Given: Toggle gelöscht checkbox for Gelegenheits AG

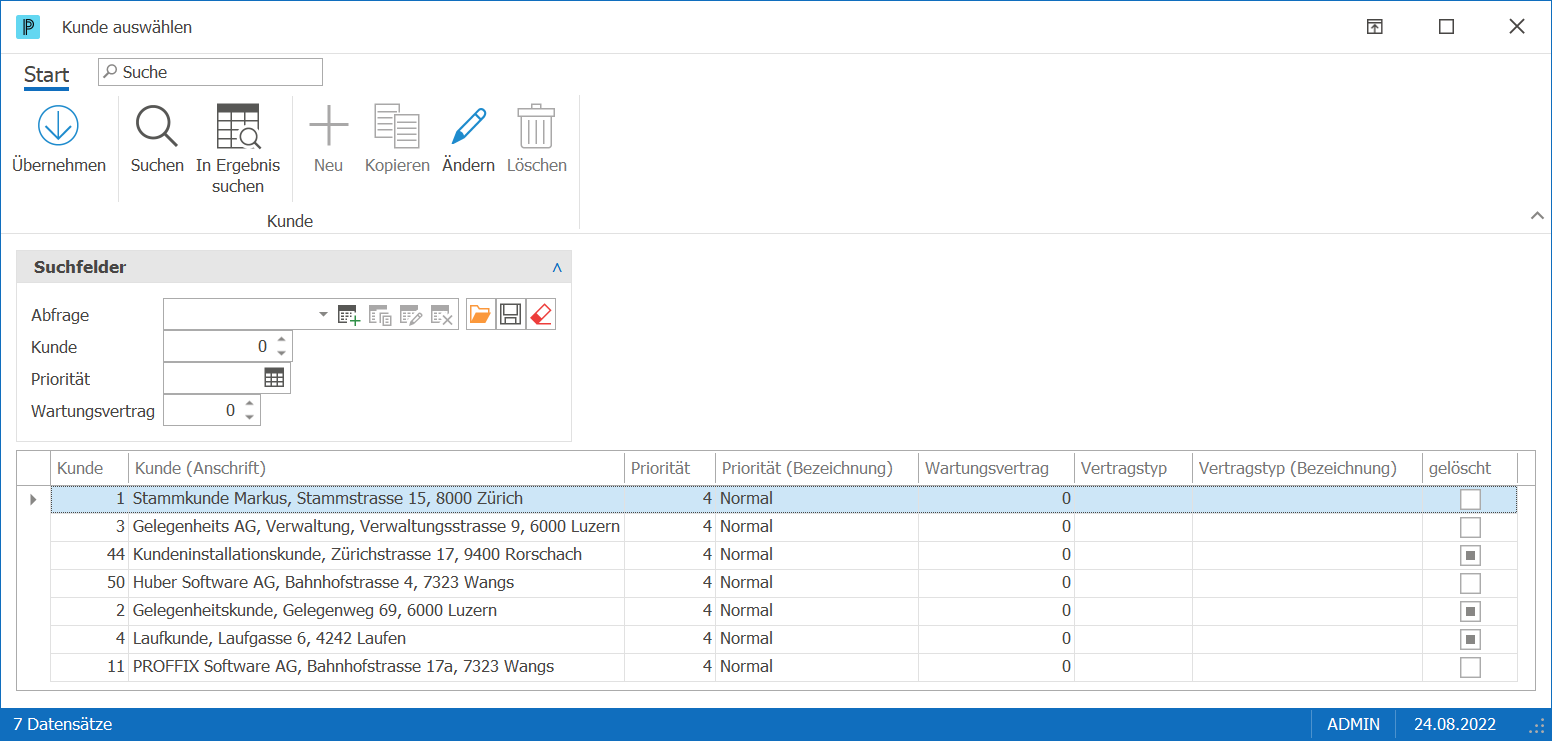Looking at the screenshot, I should 1470,527.
